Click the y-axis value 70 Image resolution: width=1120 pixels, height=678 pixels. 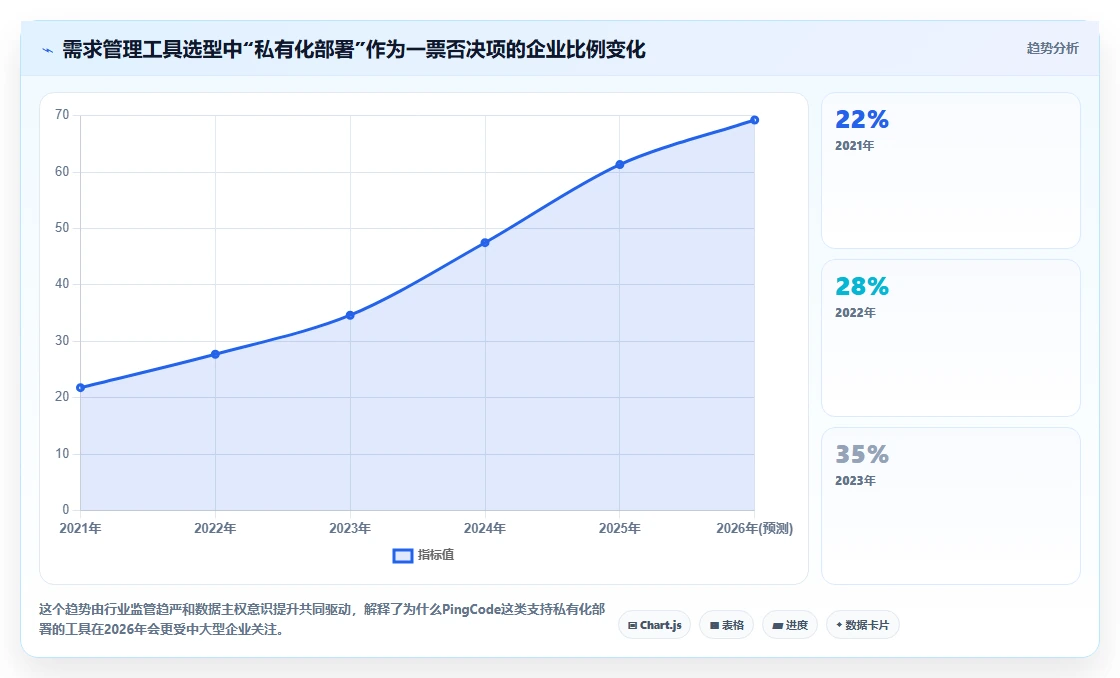[62, 115]
